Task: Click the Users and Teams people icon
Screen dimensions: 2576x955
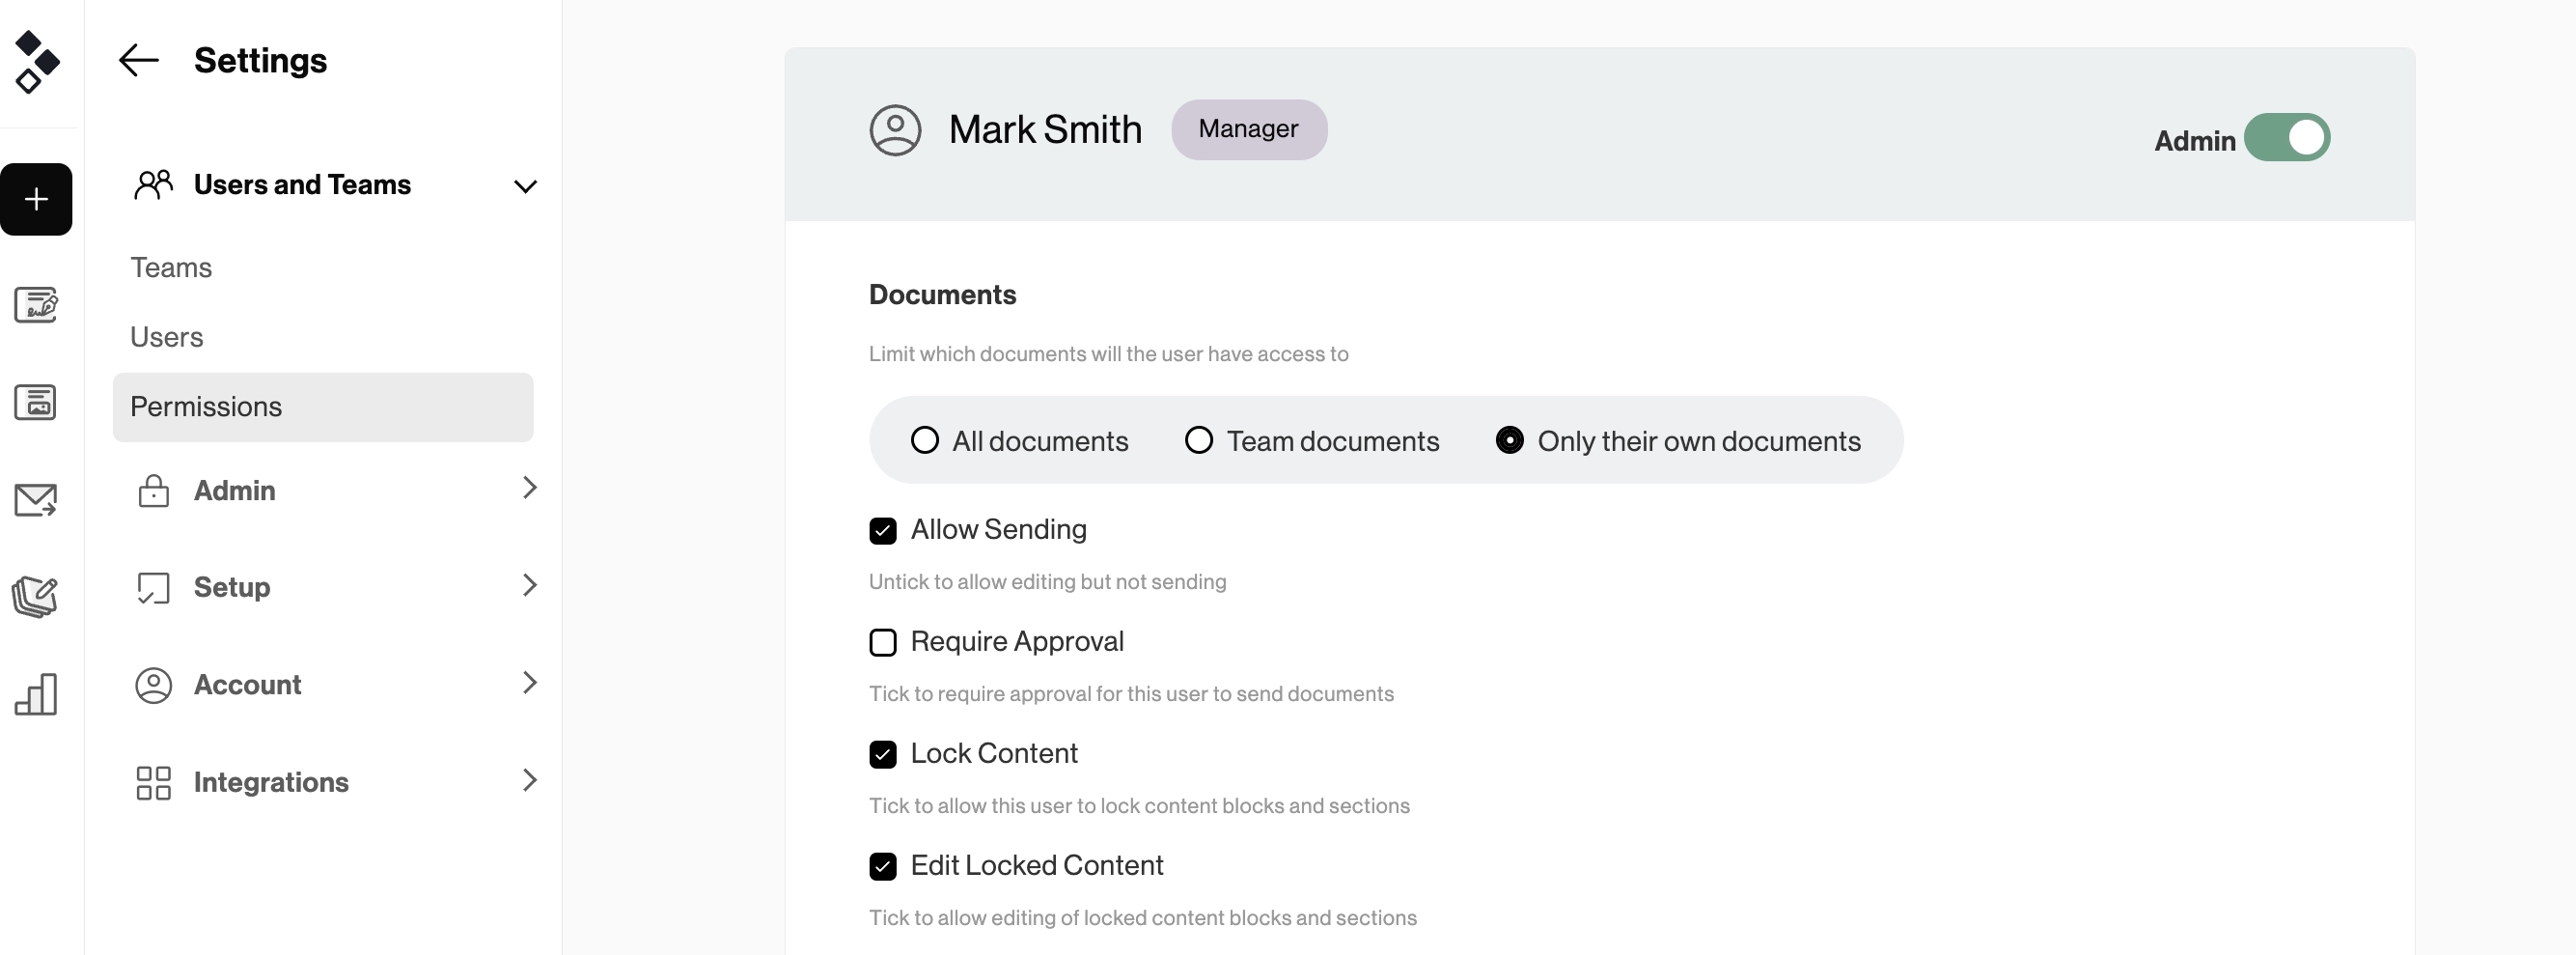Action: (154, 185)
